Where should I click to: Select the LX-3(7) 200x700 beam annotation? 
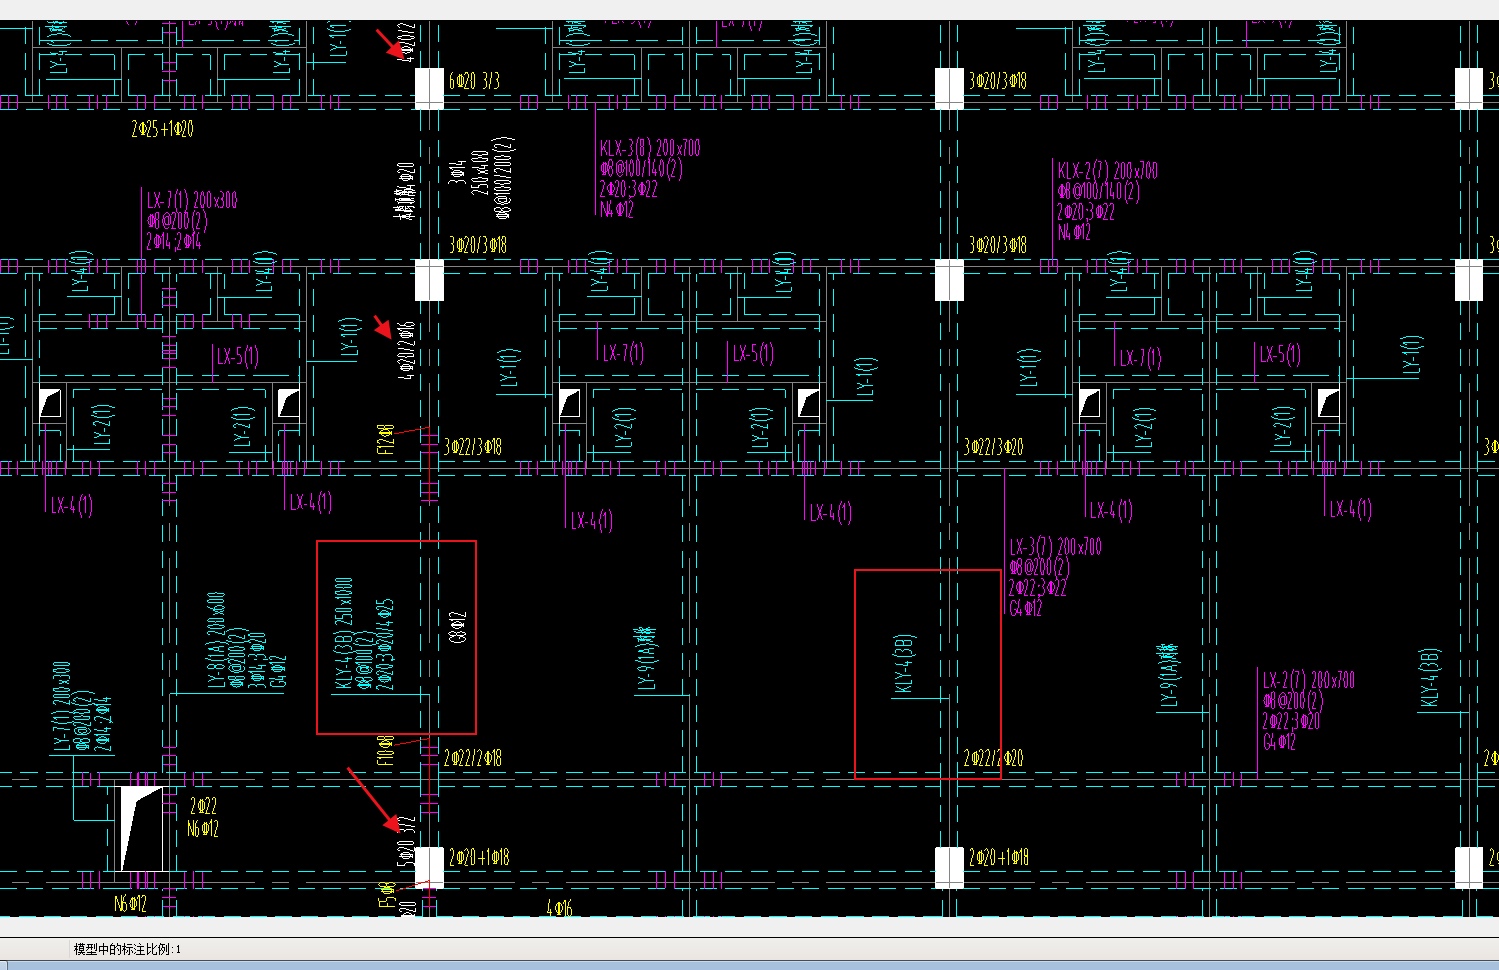pyautogui.click(x=1055, y=547)
